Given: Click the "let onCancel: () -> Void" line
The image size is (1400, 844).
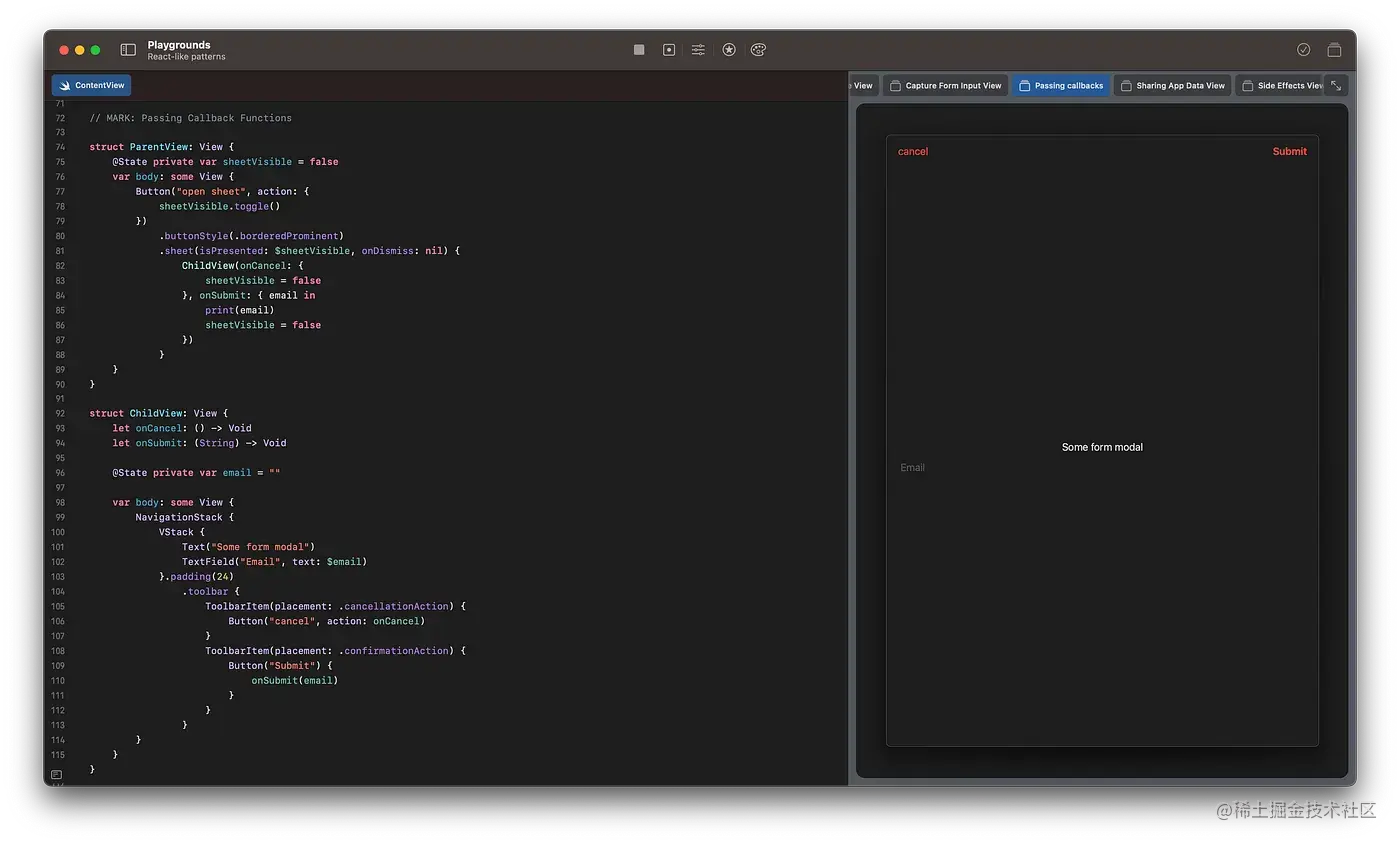Looking at the screenshot, I should coord(182,428).
